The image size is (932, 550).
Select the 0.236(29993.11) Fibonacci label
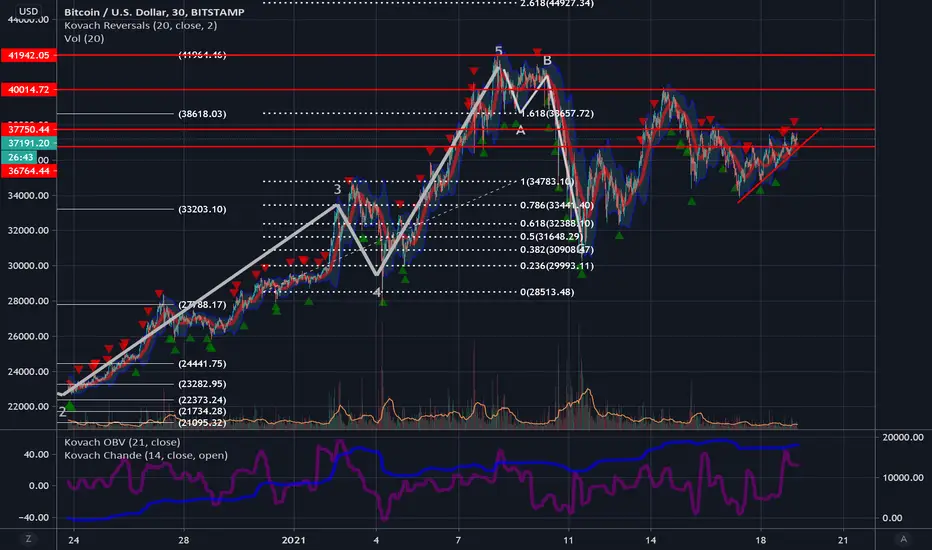coord(557,266)
